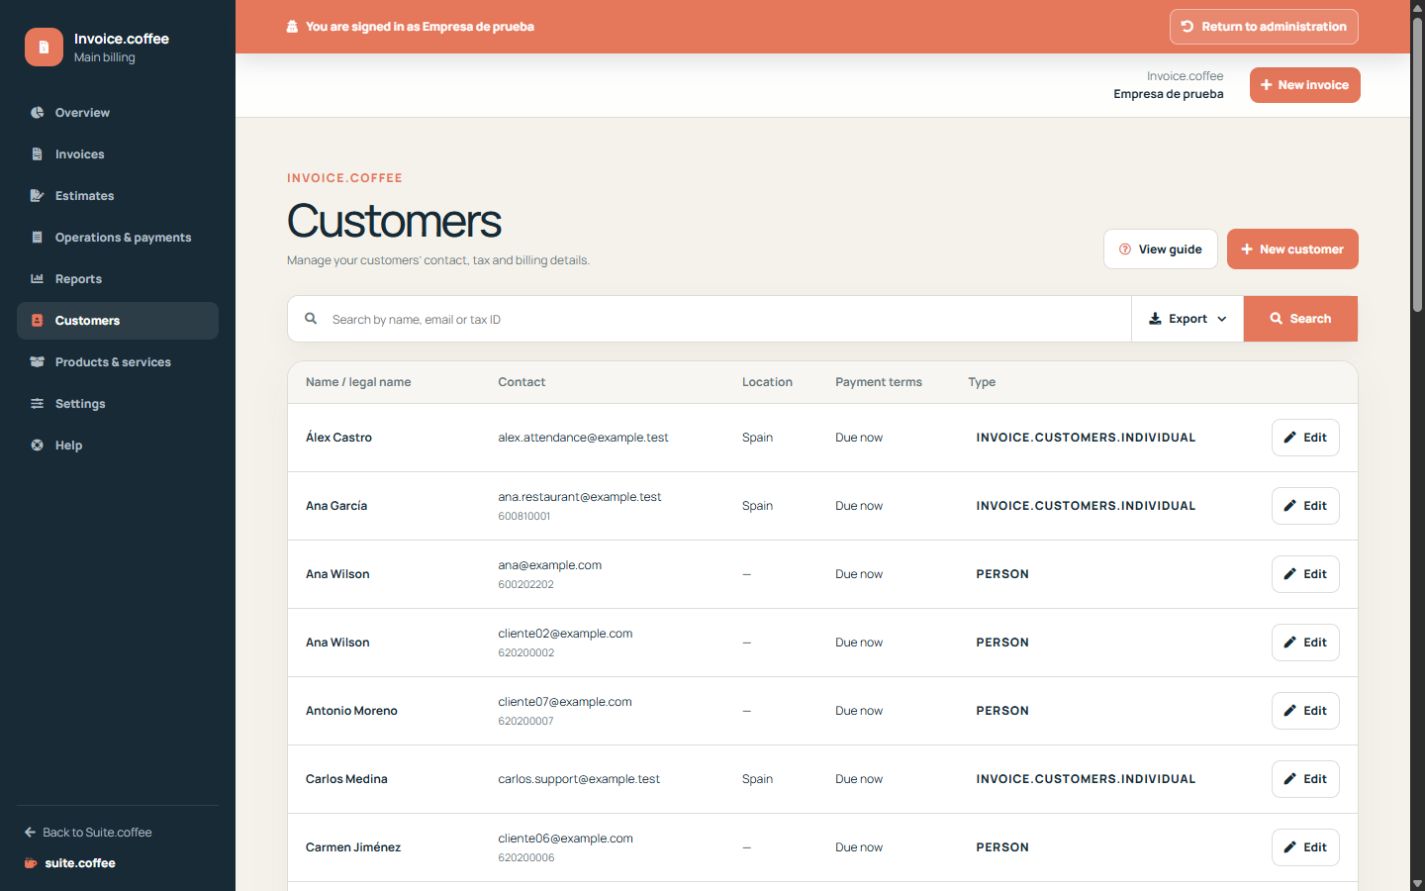This screenshot has width=1425, height=891.
Task: Click the Name / legal name column header
Action: click(x=358, y=382)
